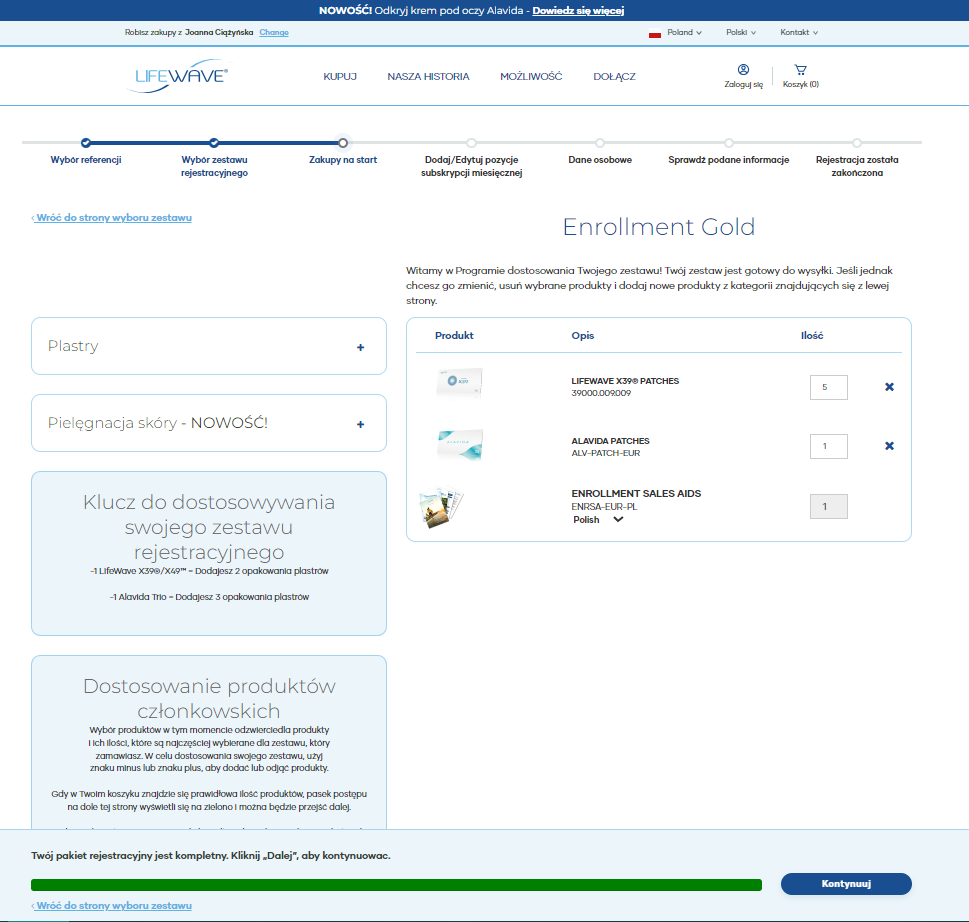This screenshot has width=969, height=922.
Task: Click bottom Wróć do strony wyboru zestawu link
Action: click(x=112, y=905)
